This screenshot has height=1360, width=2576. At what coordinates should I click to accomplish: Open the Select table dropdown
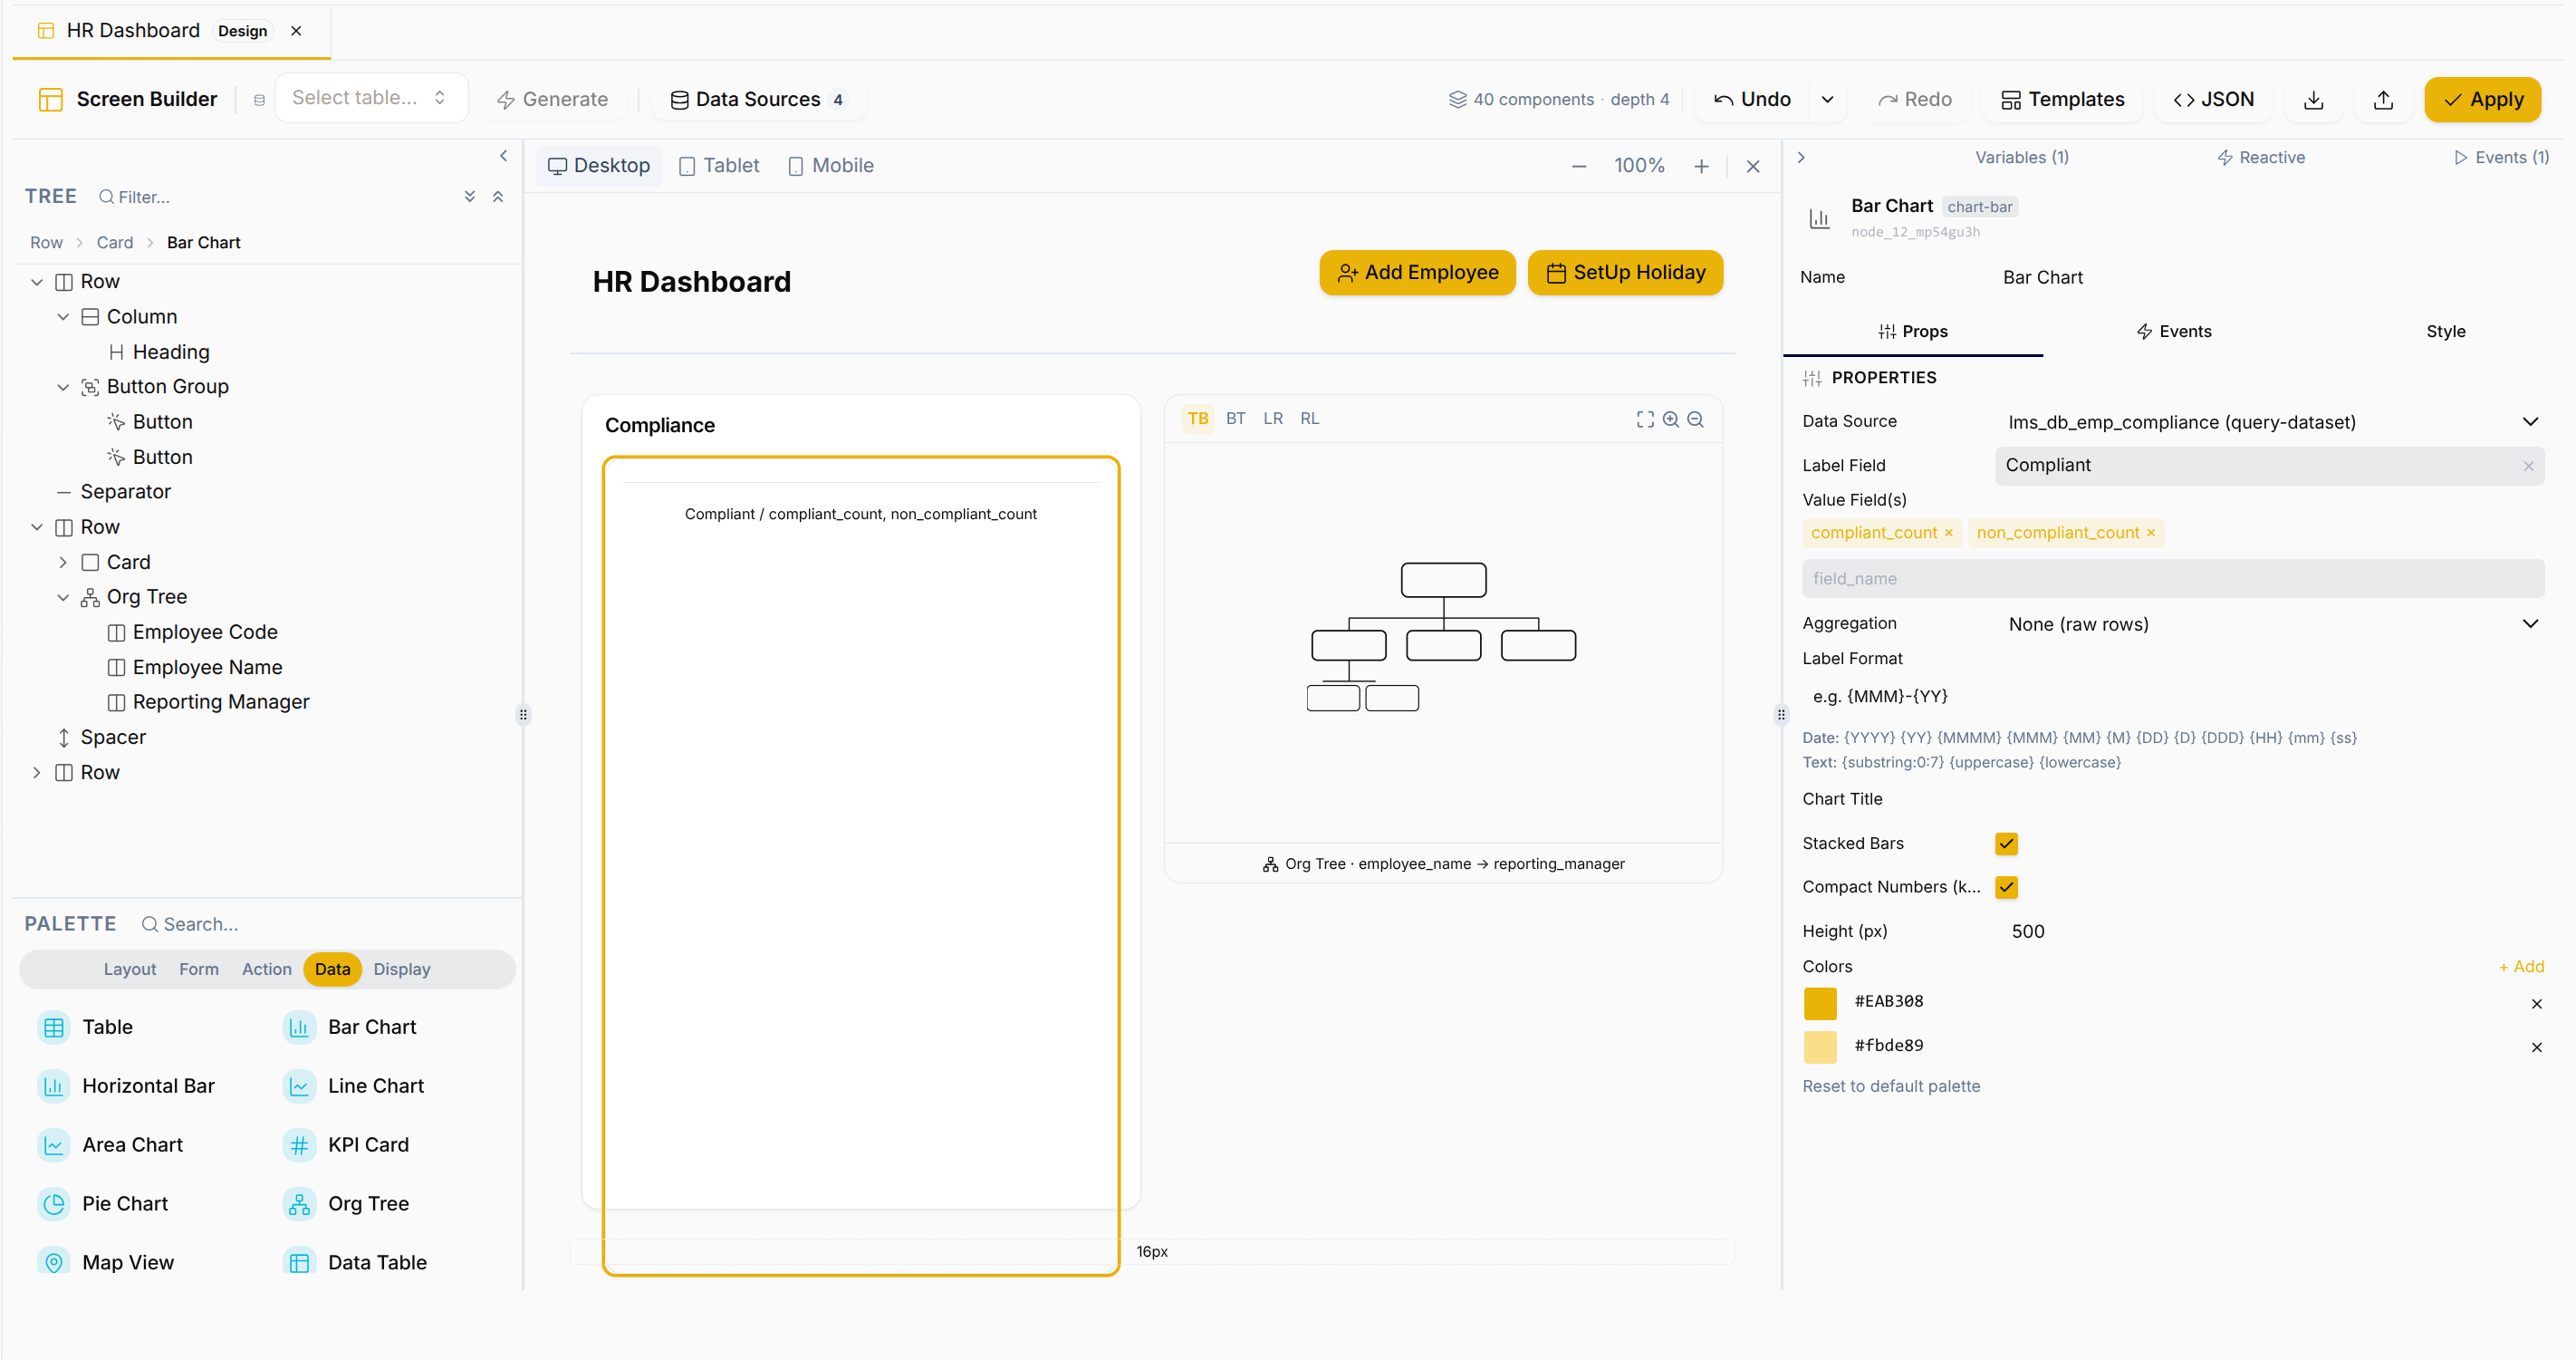pyautogui.click(x=370, y=98)
